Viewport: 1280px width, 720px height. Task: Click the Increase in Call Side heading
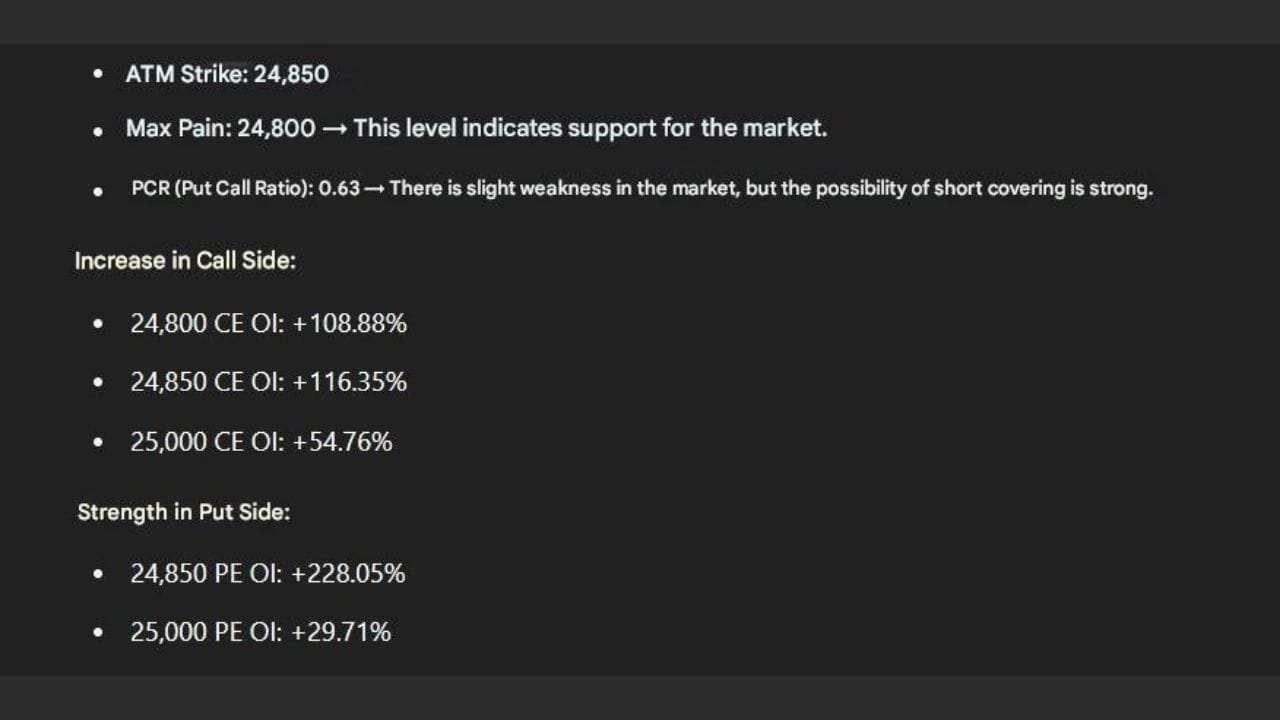(185, 261)
